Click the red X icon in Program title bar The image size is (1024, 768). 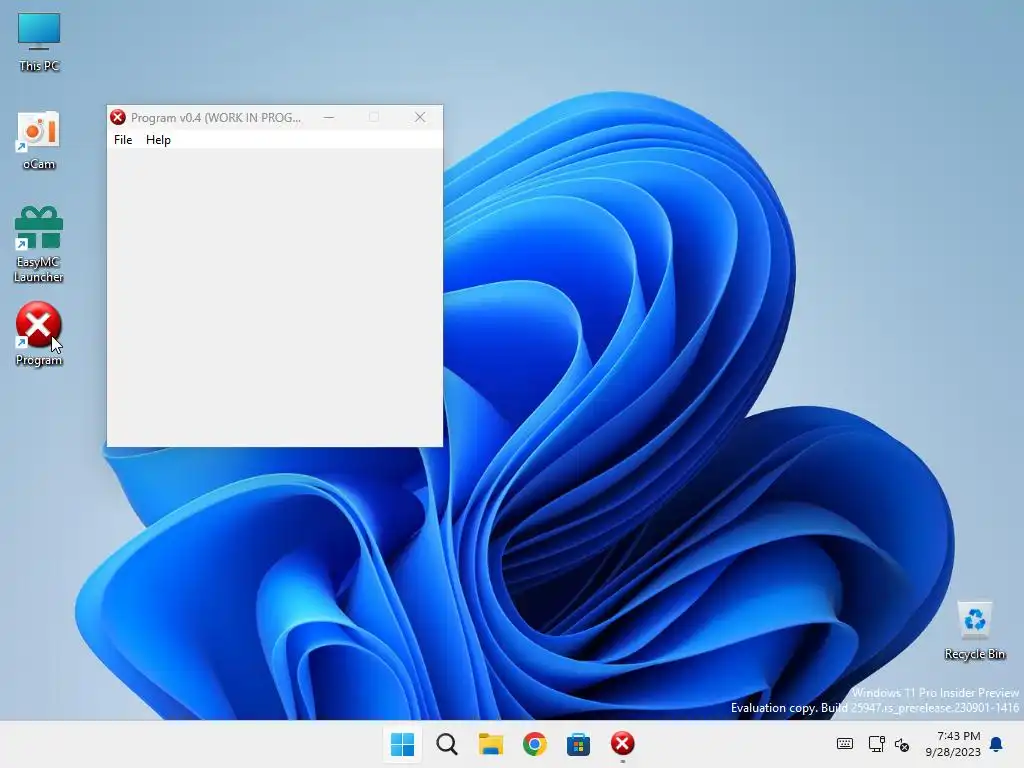pyautogui.click(x=118, y=118)
